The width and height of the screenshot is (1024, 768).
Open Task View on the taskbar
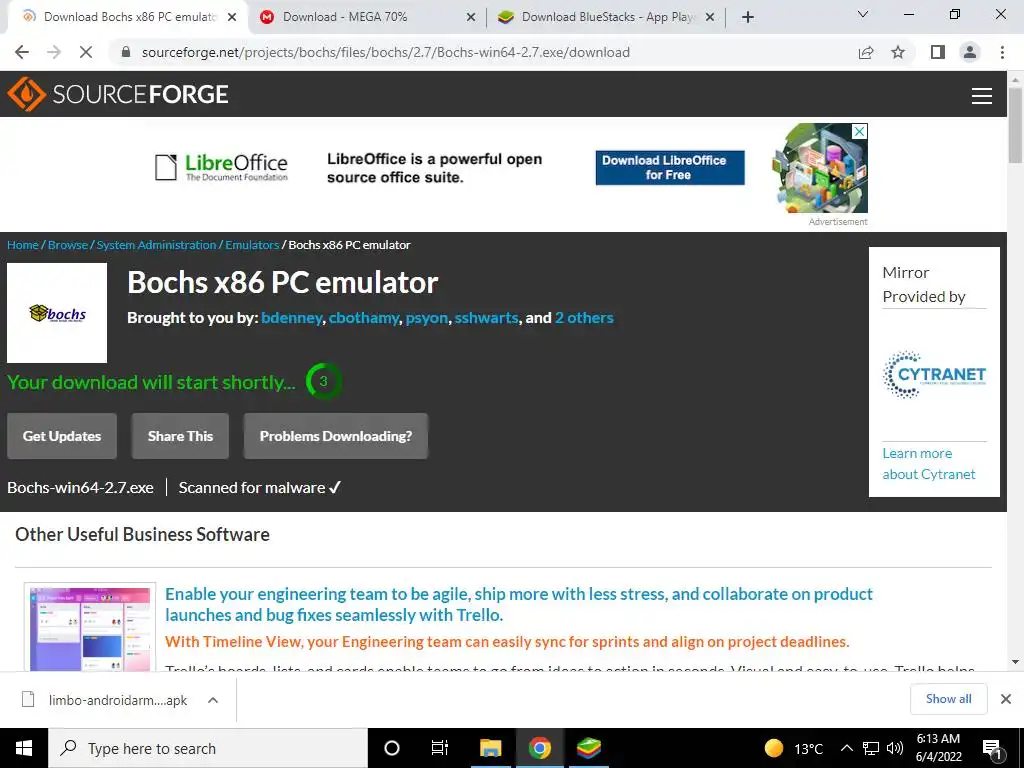440,748
